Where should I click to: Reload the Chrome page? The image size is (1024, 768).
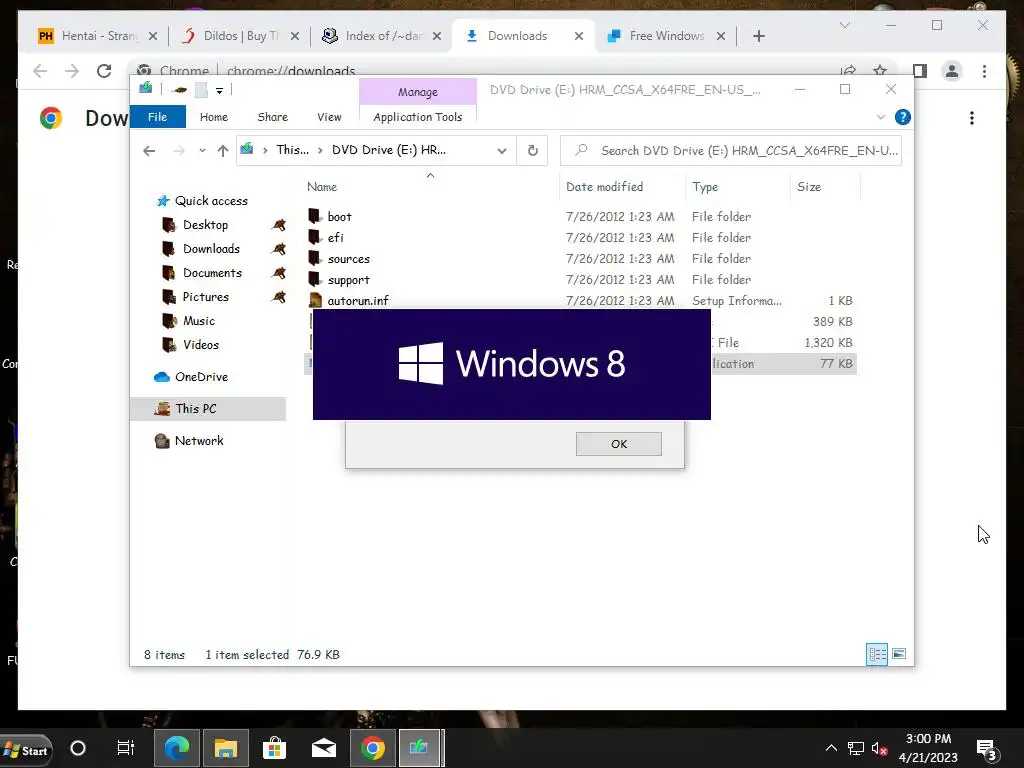pyautogui.click(x=104, y=71)
